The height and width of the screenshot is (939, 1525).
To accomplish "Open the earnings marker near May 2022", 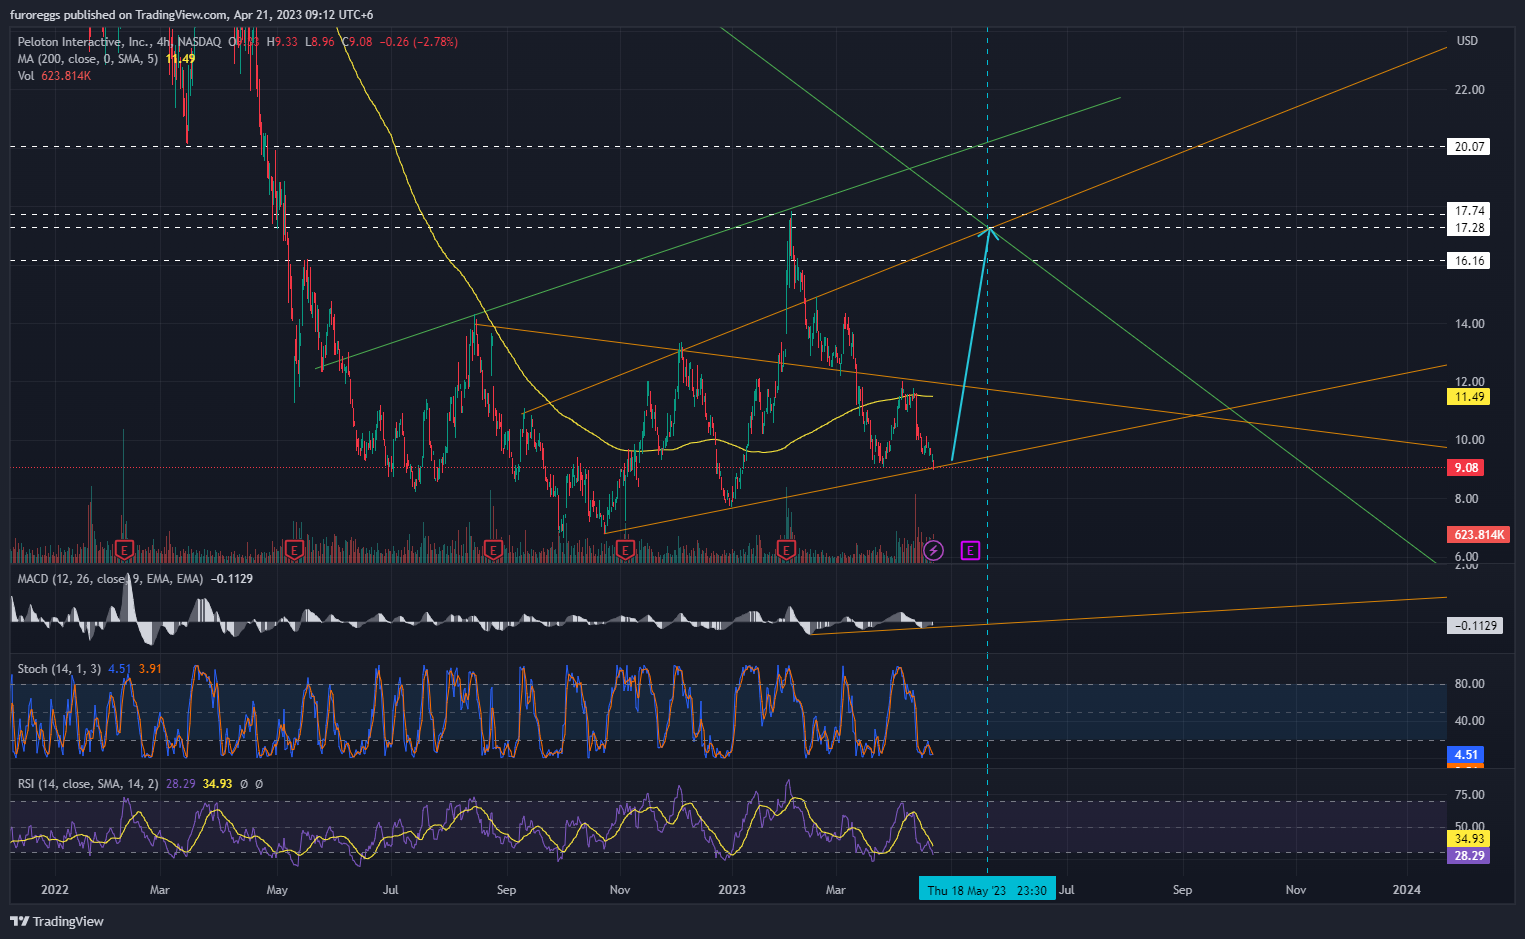I will point(294,550).
